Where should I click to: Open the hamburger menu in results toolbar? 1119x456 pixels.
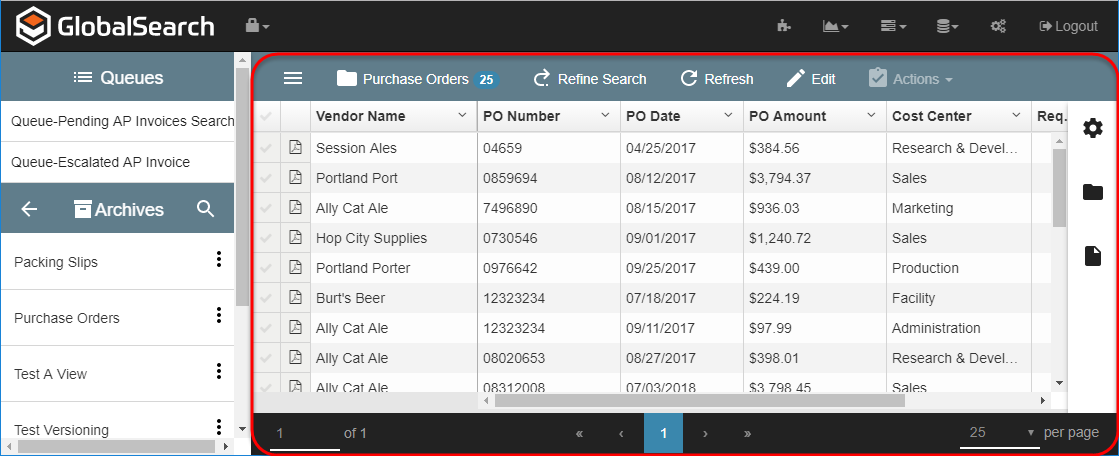click(293, 79)
